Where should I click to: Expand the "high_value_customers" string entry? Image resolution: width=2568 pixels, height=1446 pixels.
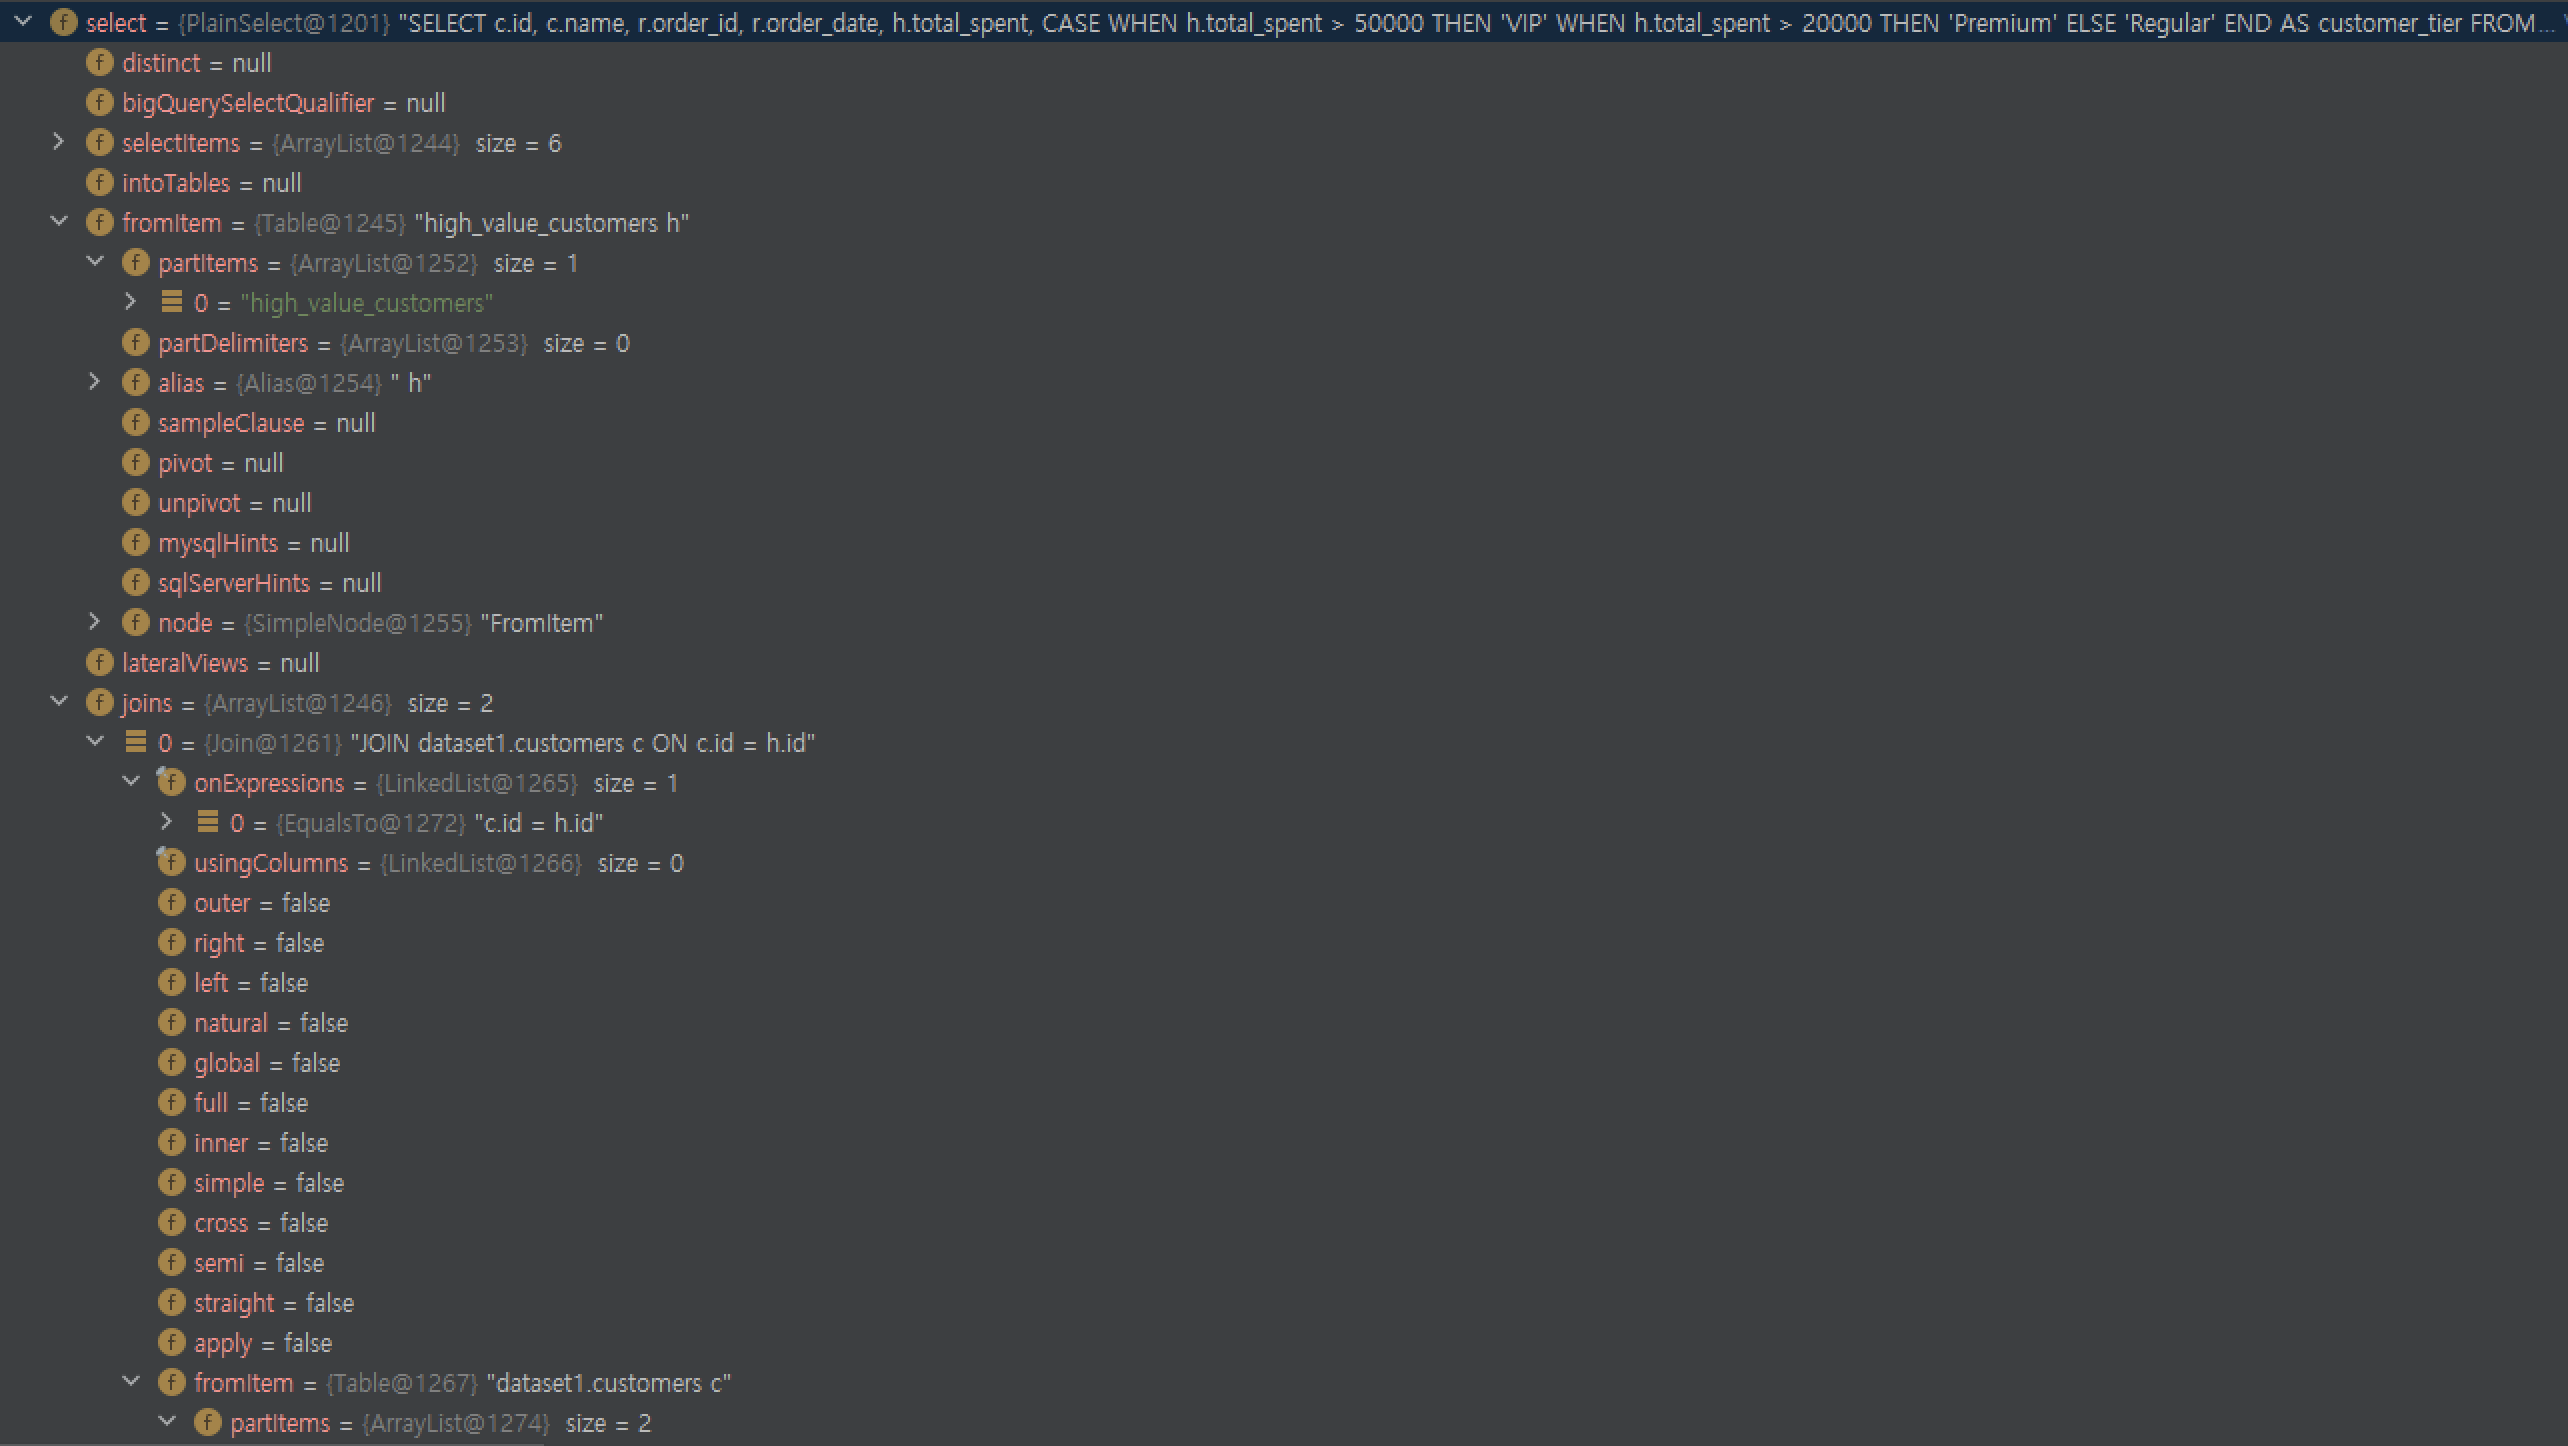(131, 302)
